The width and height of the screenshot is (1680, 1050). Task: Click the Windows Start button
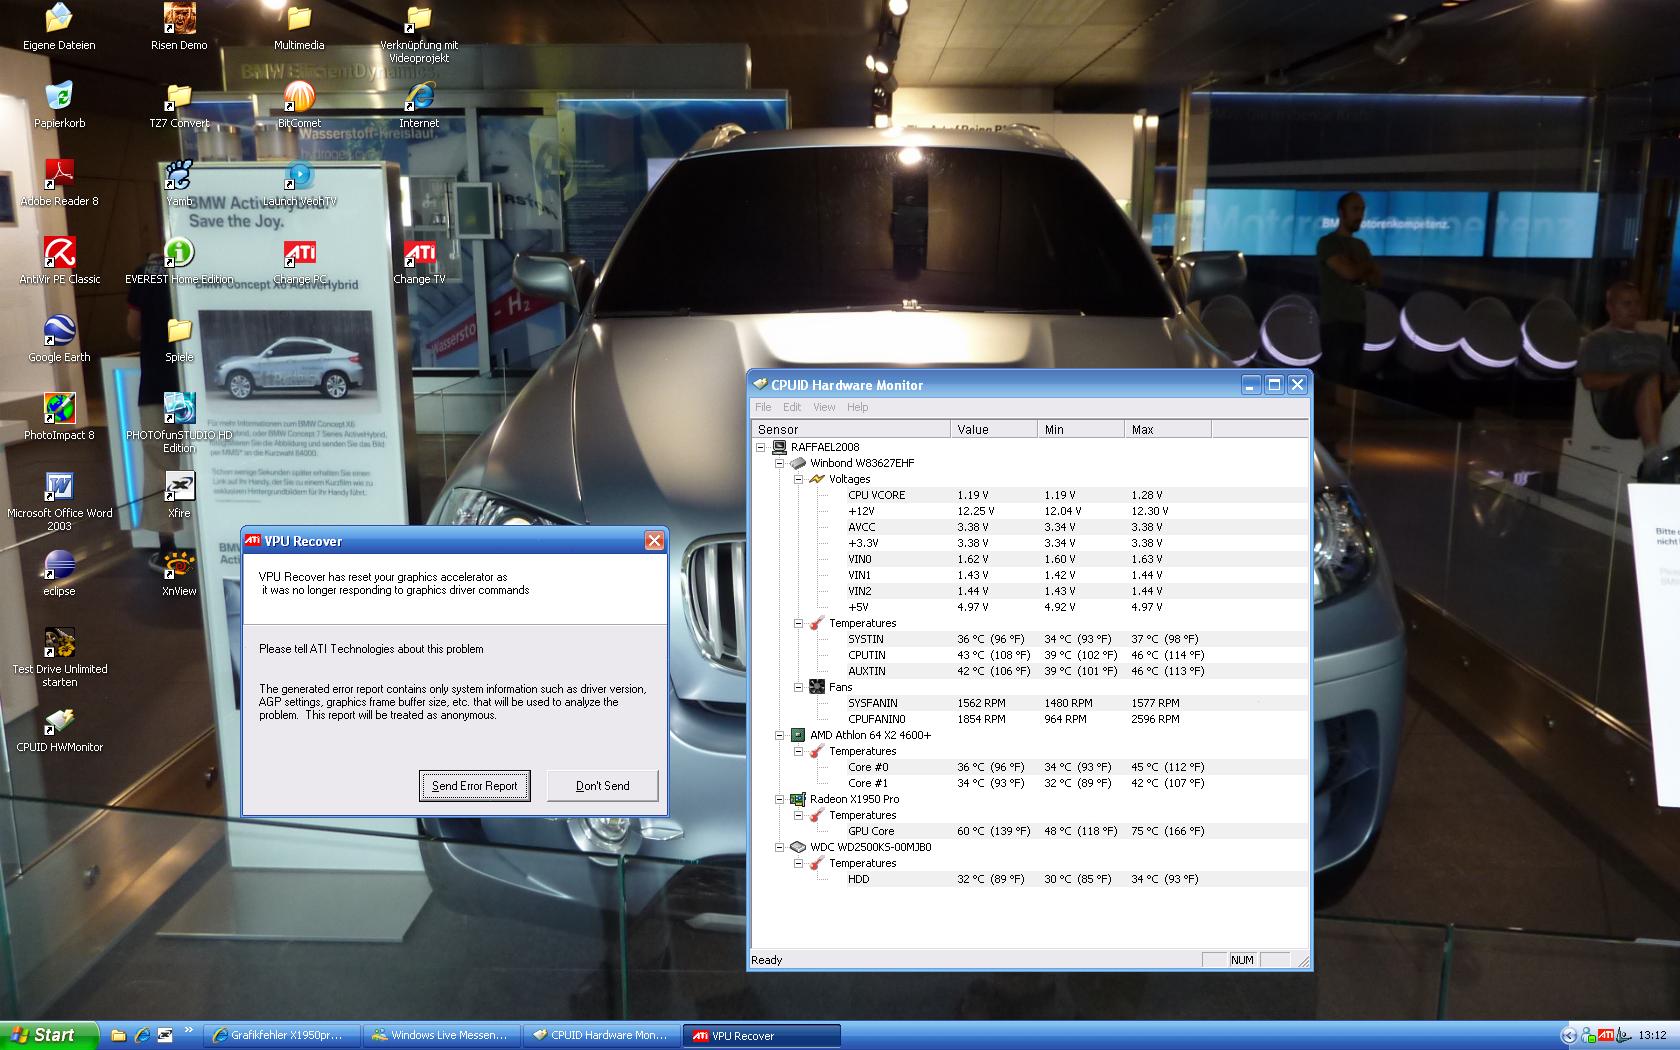49,1035
